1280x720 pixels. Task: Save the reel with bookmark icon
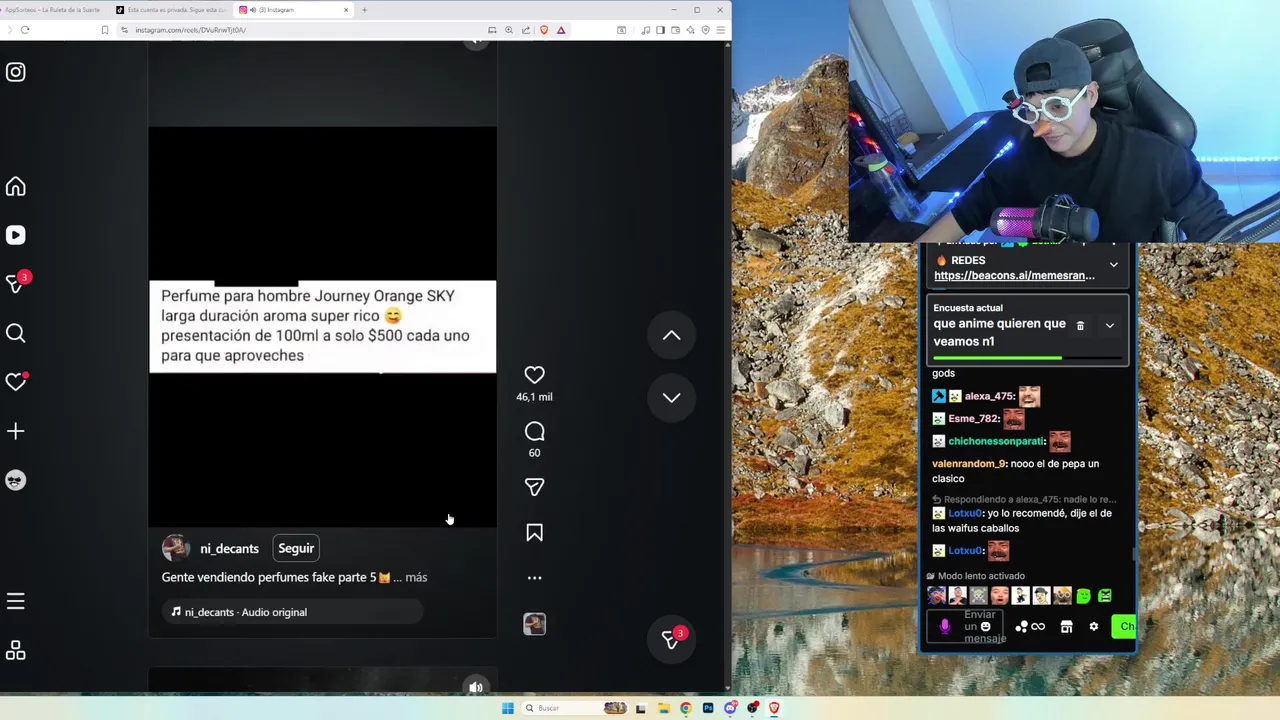pyautogui.click(x=534, y=533)
